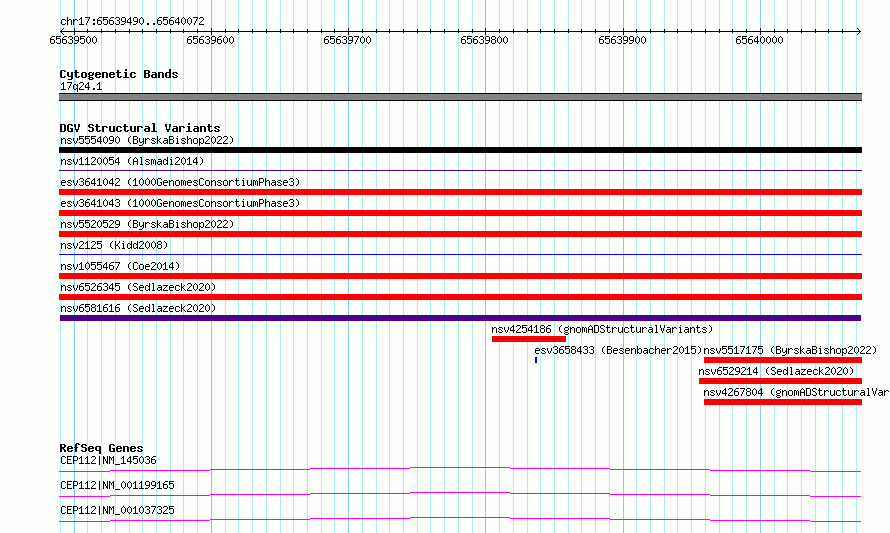890x533 pixels.
Task: Open nsv6529214 (Sedlazeck2020) label
Action: point(776,371)
